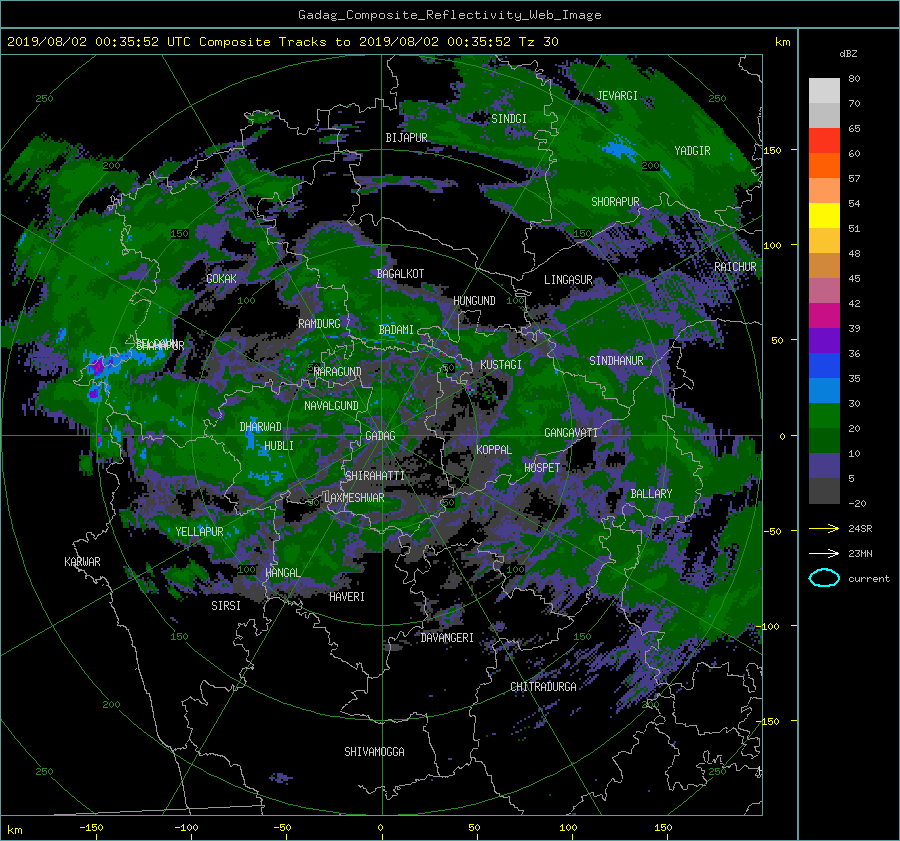Image resolution: width=900 pixels, height=841 pixels.
Task: Click the -20 value in dBZ legend
Action: click(857, 503)
